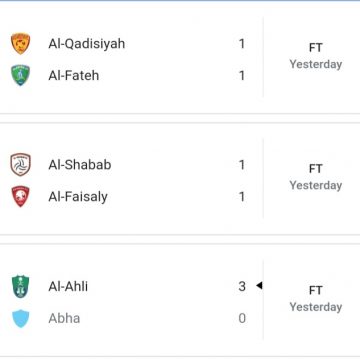Click FT status of Al-Ahli match

pyautogui.click(x=316, y=291)
